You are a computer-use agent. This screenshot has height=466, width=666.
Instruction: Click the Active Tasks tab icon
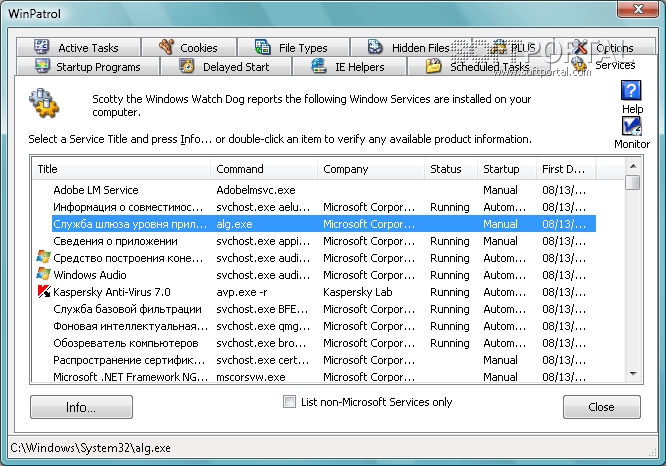(42, 47)
